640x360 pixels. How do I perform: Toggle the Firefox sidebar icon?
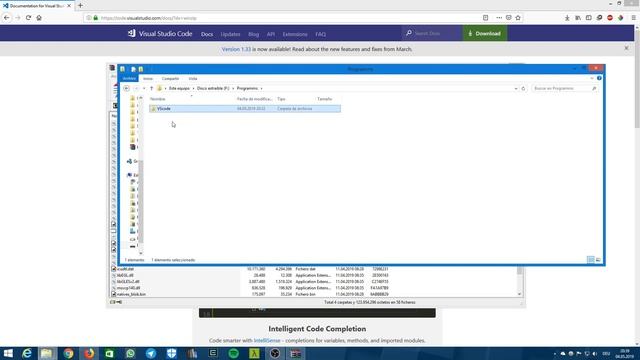[589, 18]
